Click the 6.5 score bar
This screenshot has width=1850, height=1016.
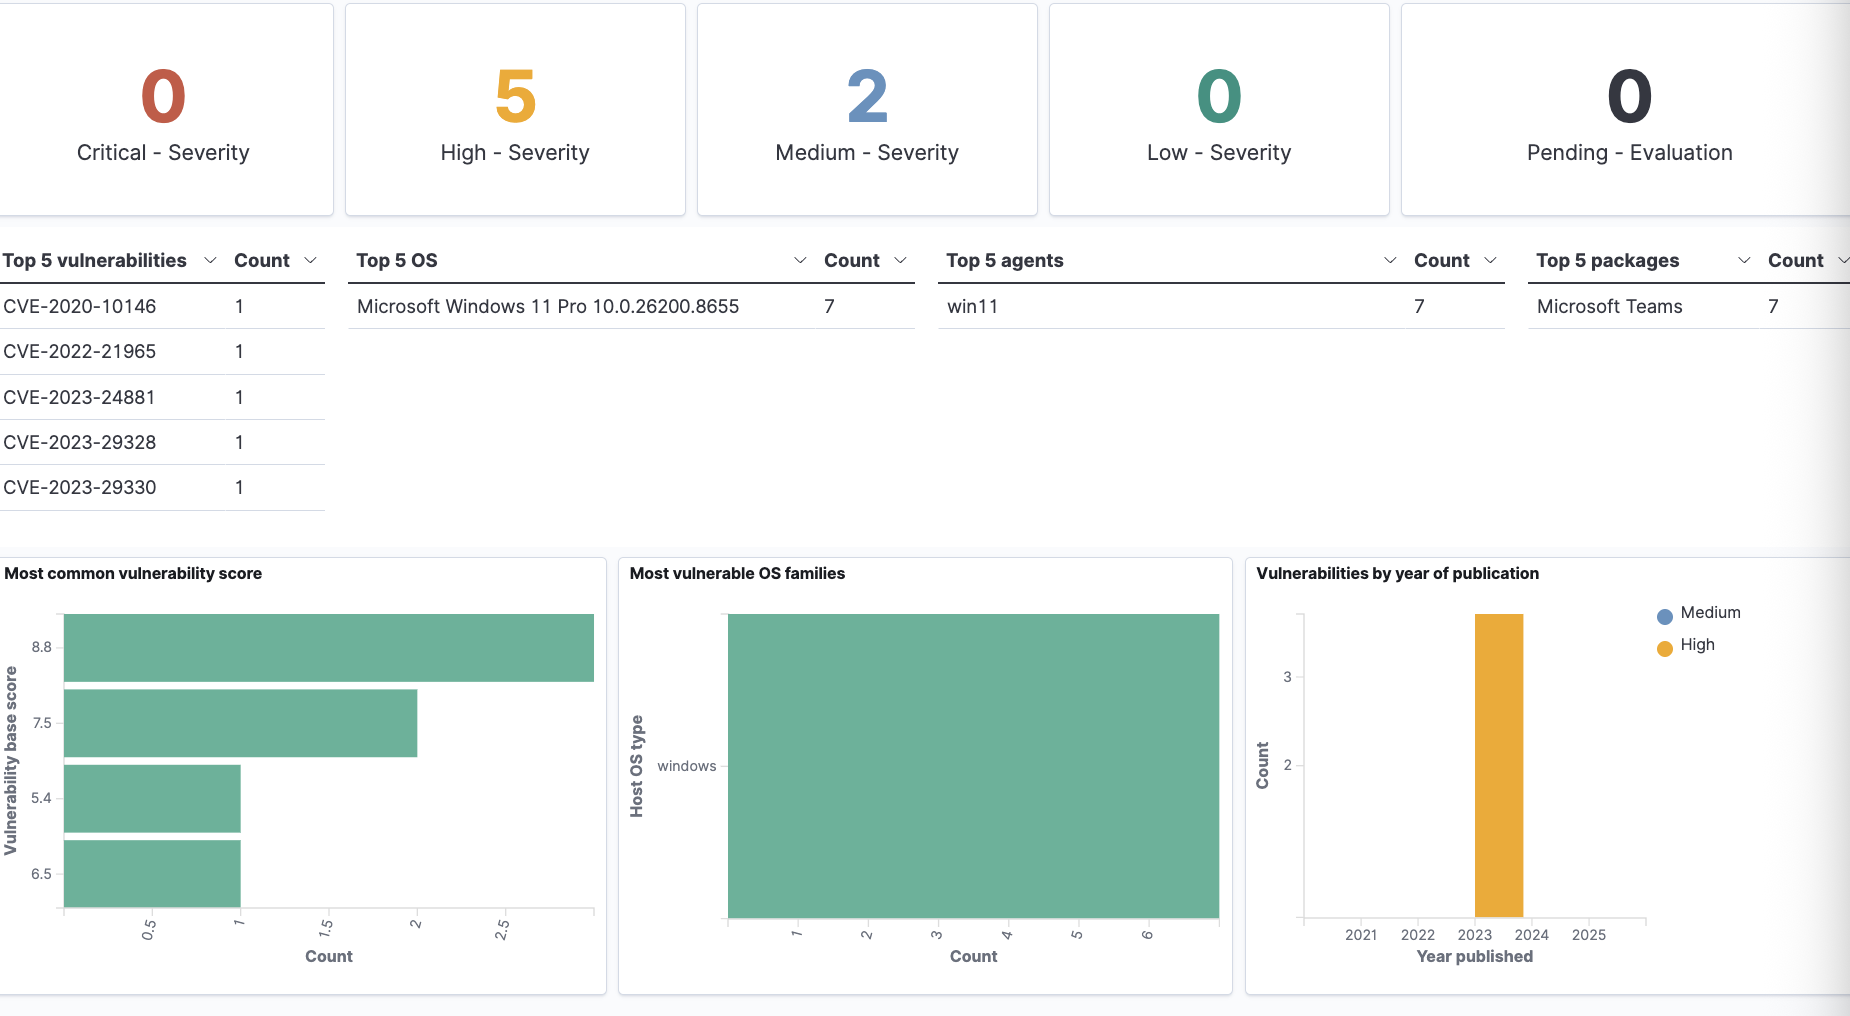tap(152, 874)
